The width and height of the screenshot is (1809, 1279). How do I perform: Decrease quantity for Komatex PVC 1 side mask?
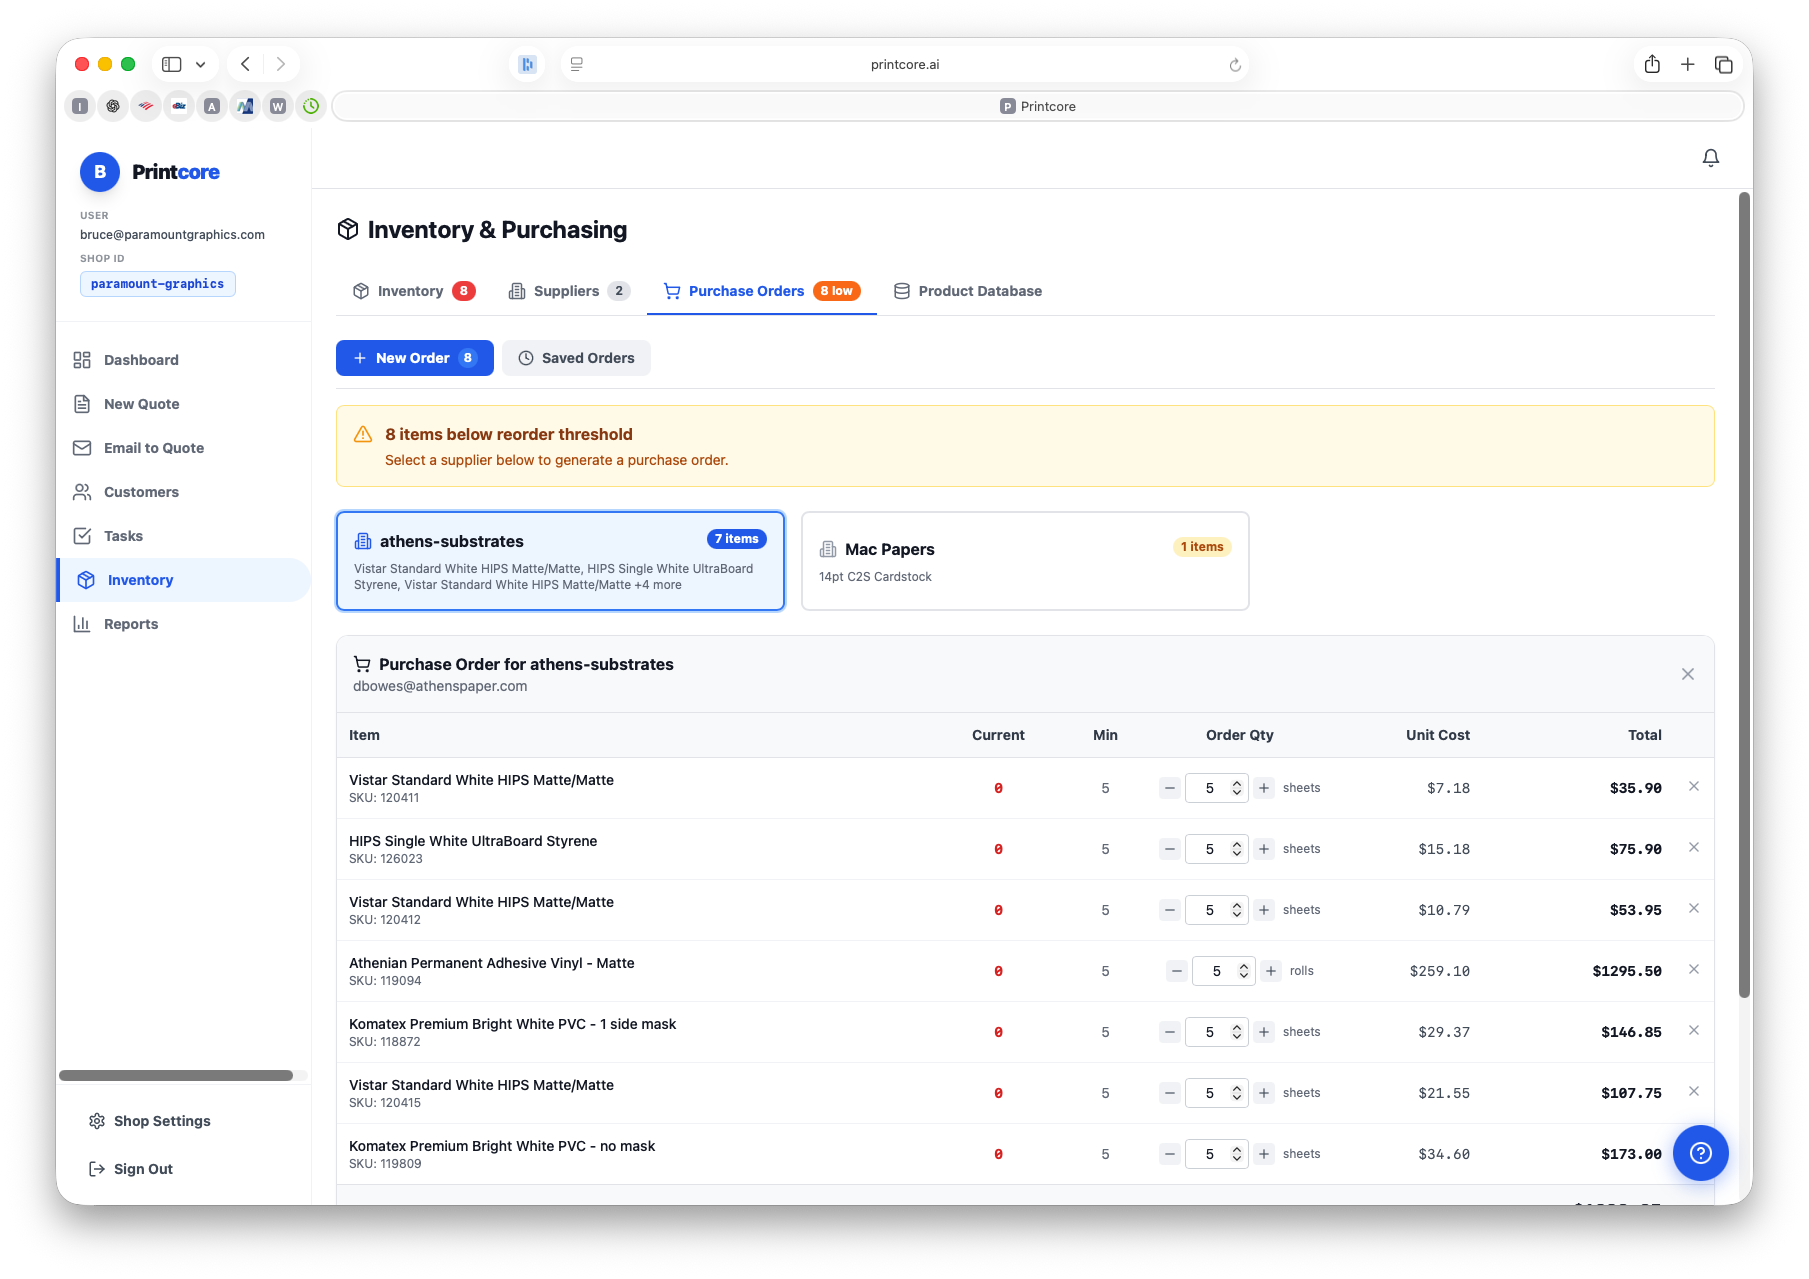pyautogui.click(x=1169, y=1032)
